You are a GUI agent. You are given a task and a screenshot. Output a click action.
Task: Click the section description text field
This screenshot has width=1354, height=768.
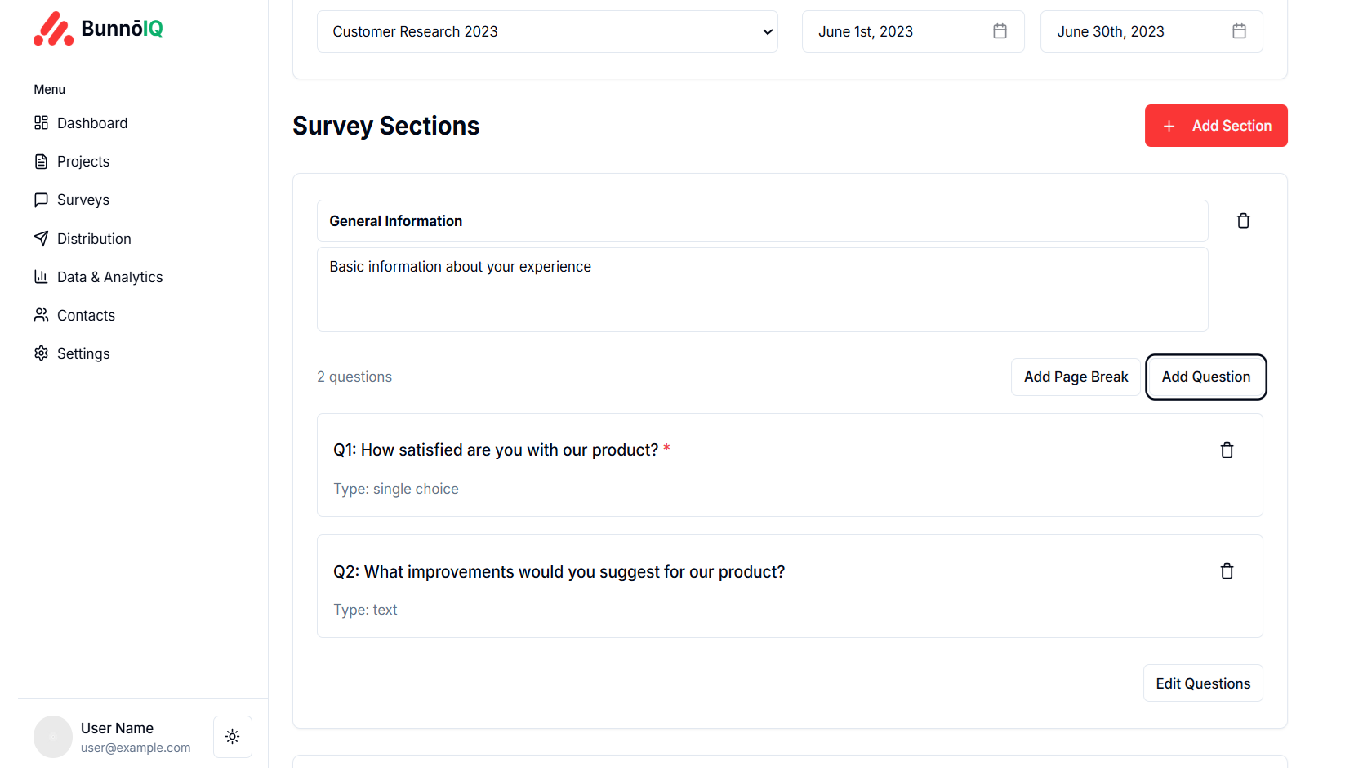tap(762, 289)
